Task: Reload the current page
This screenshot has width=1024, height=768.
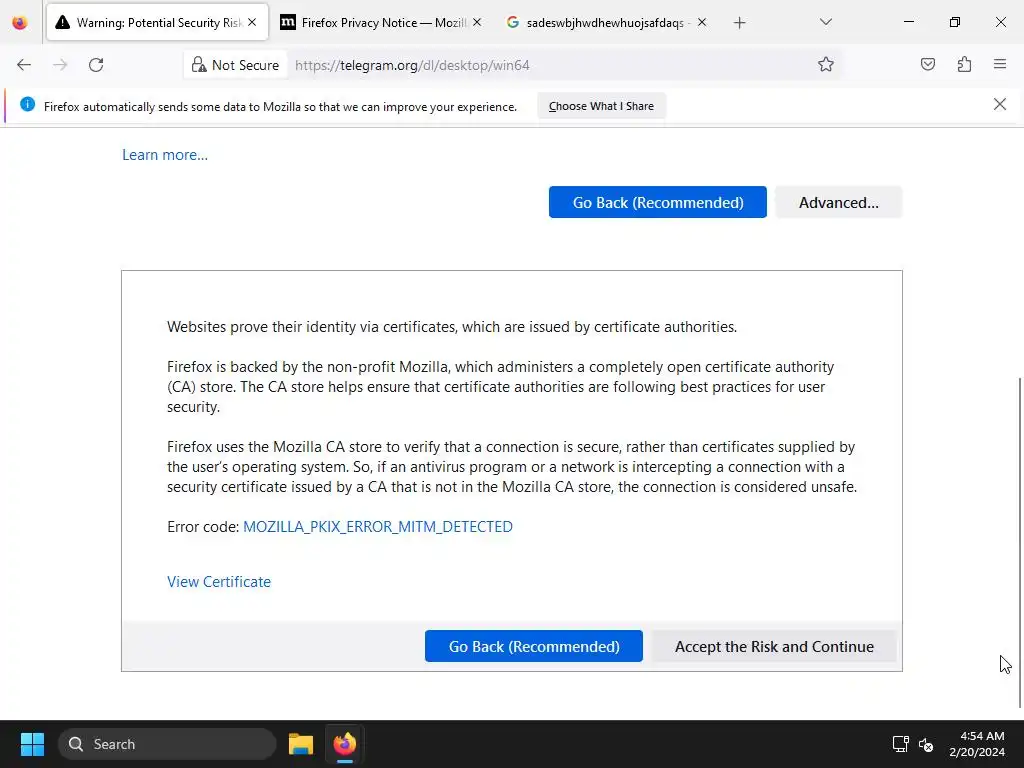Action: (96, 65)
